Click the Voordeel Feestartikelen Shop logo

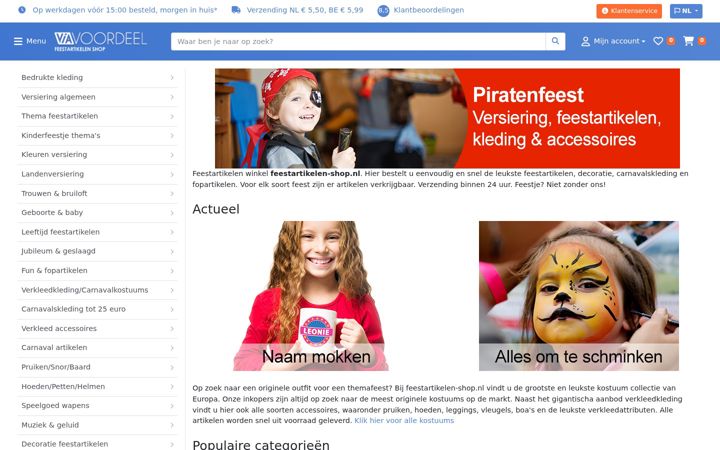click(x=101, y=41)
